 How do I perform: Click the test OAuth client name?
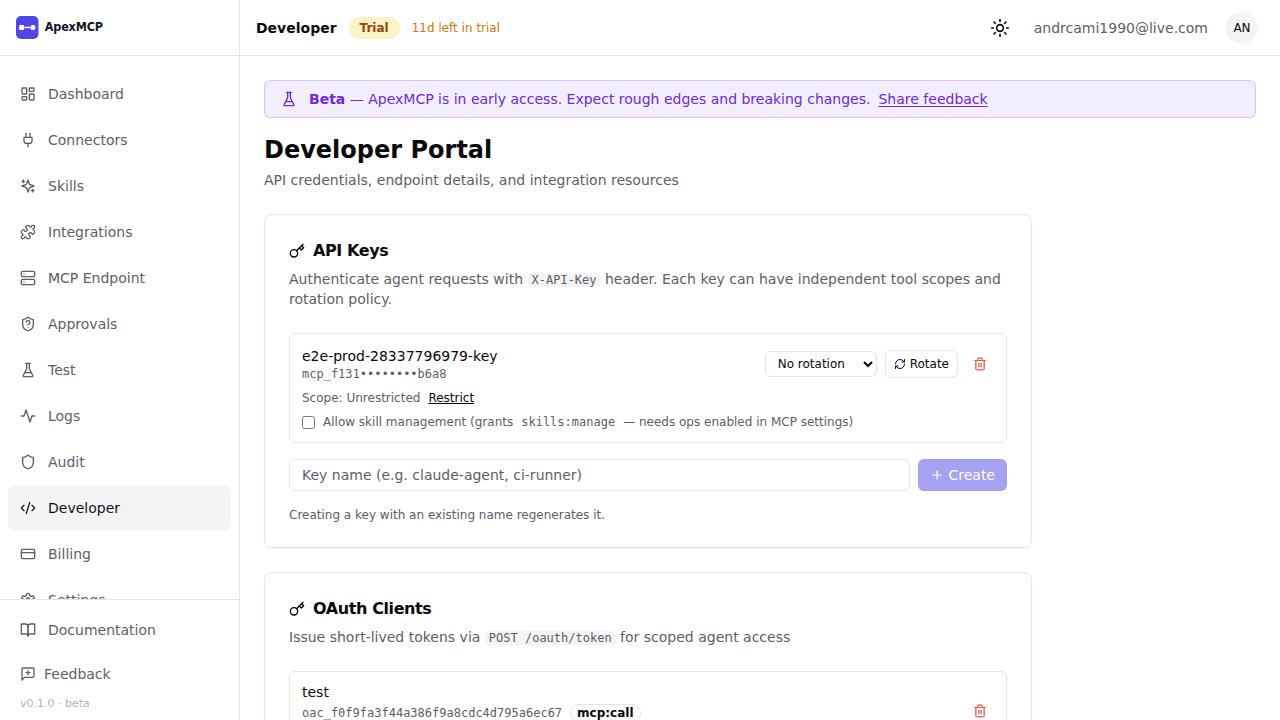(x=316, y=692)
